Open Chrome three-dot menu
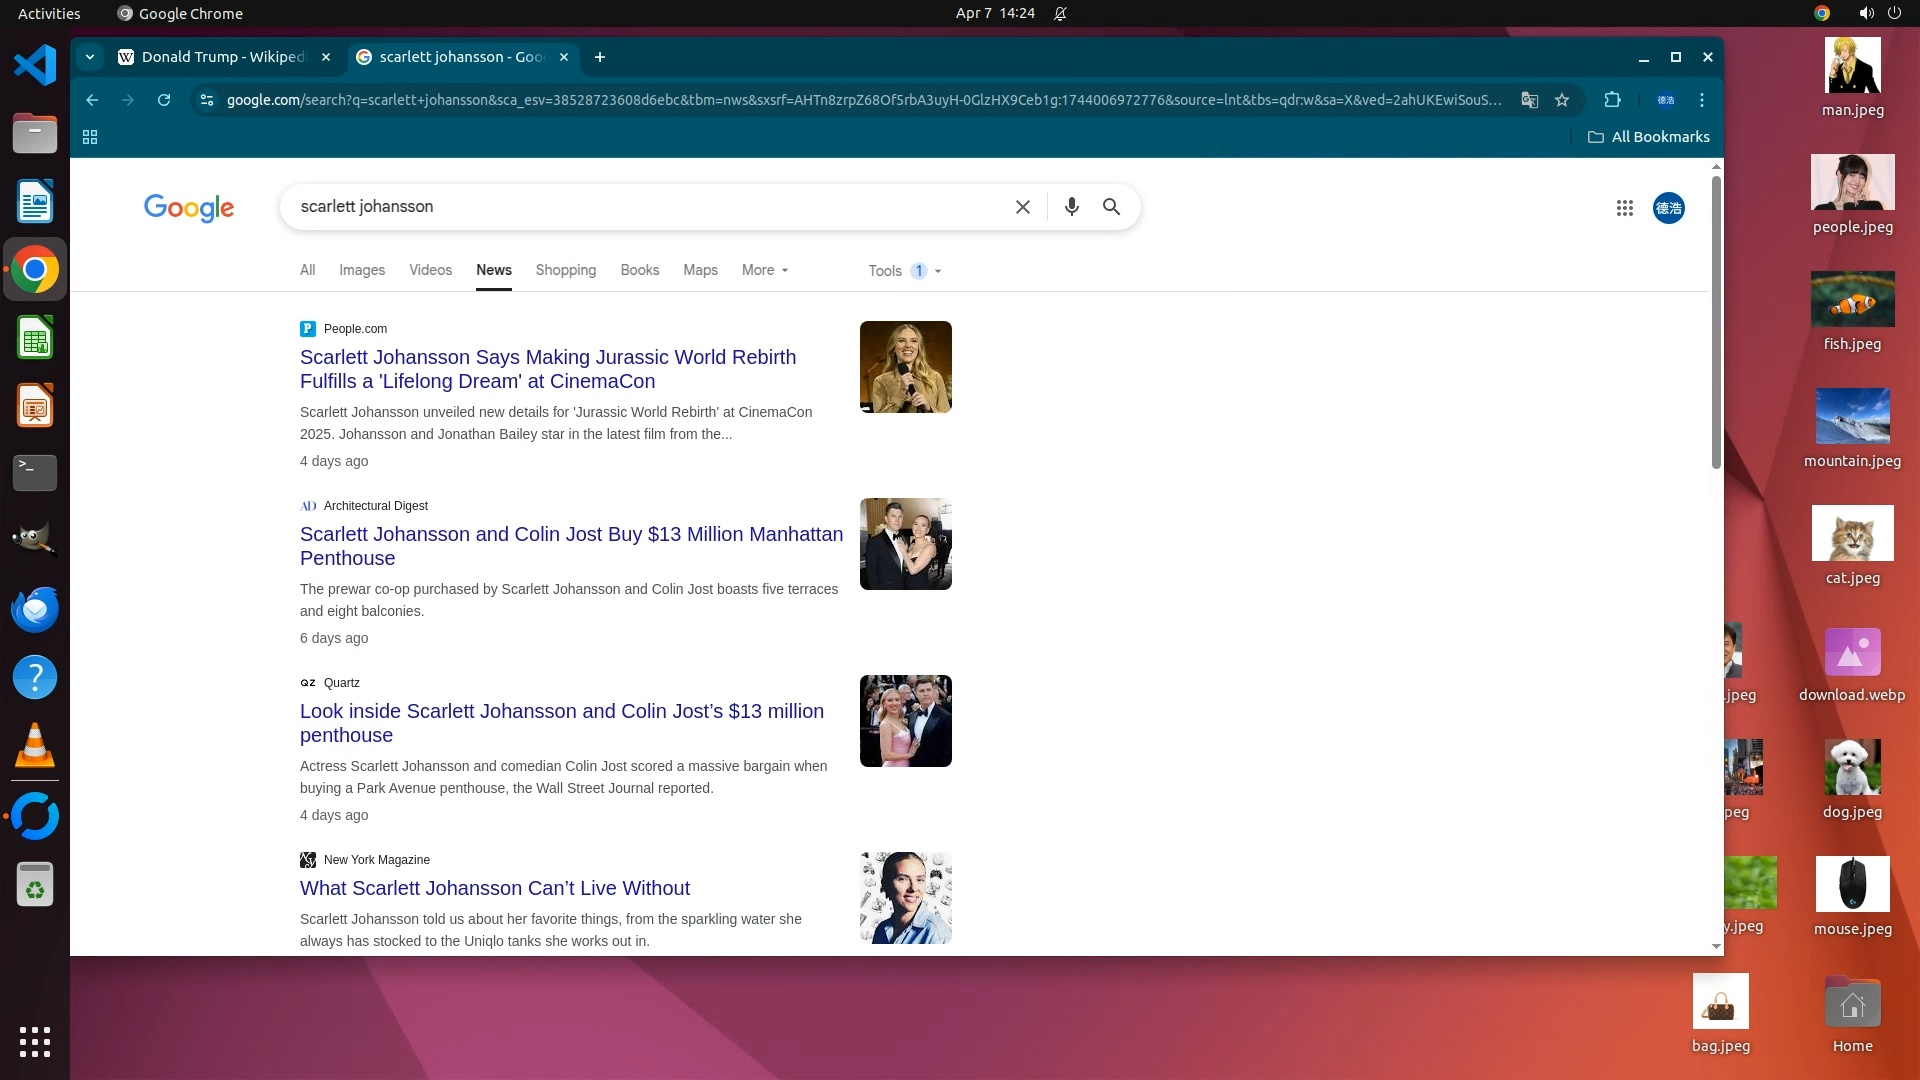 tap(1702, 100)
